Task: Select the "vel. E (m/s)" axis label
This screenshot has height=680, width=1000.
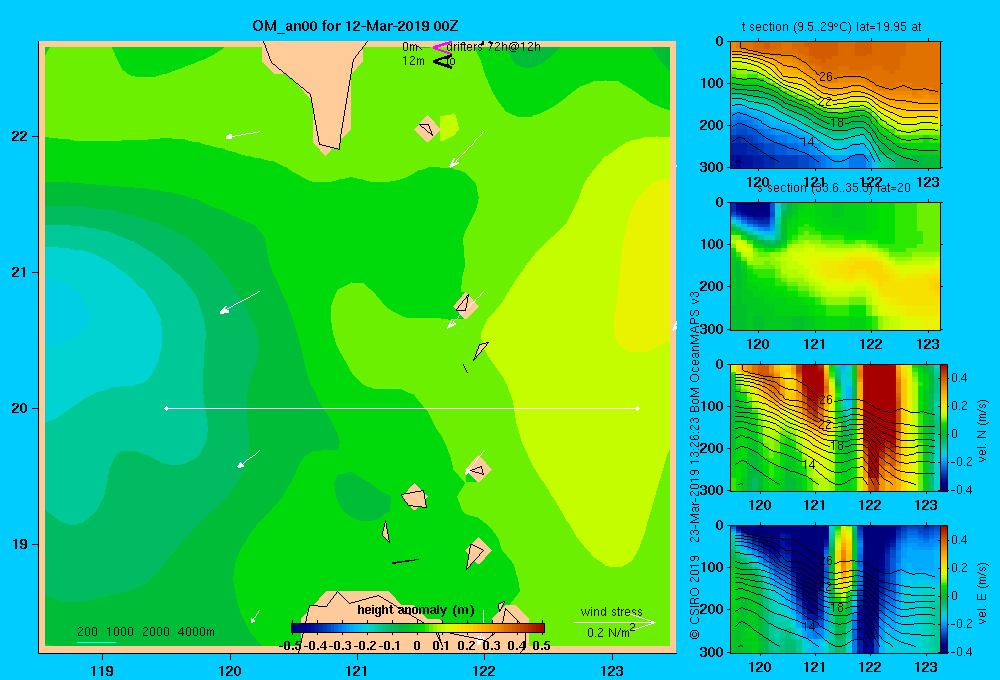Action: pyautogui.click(x=982, y=592)
